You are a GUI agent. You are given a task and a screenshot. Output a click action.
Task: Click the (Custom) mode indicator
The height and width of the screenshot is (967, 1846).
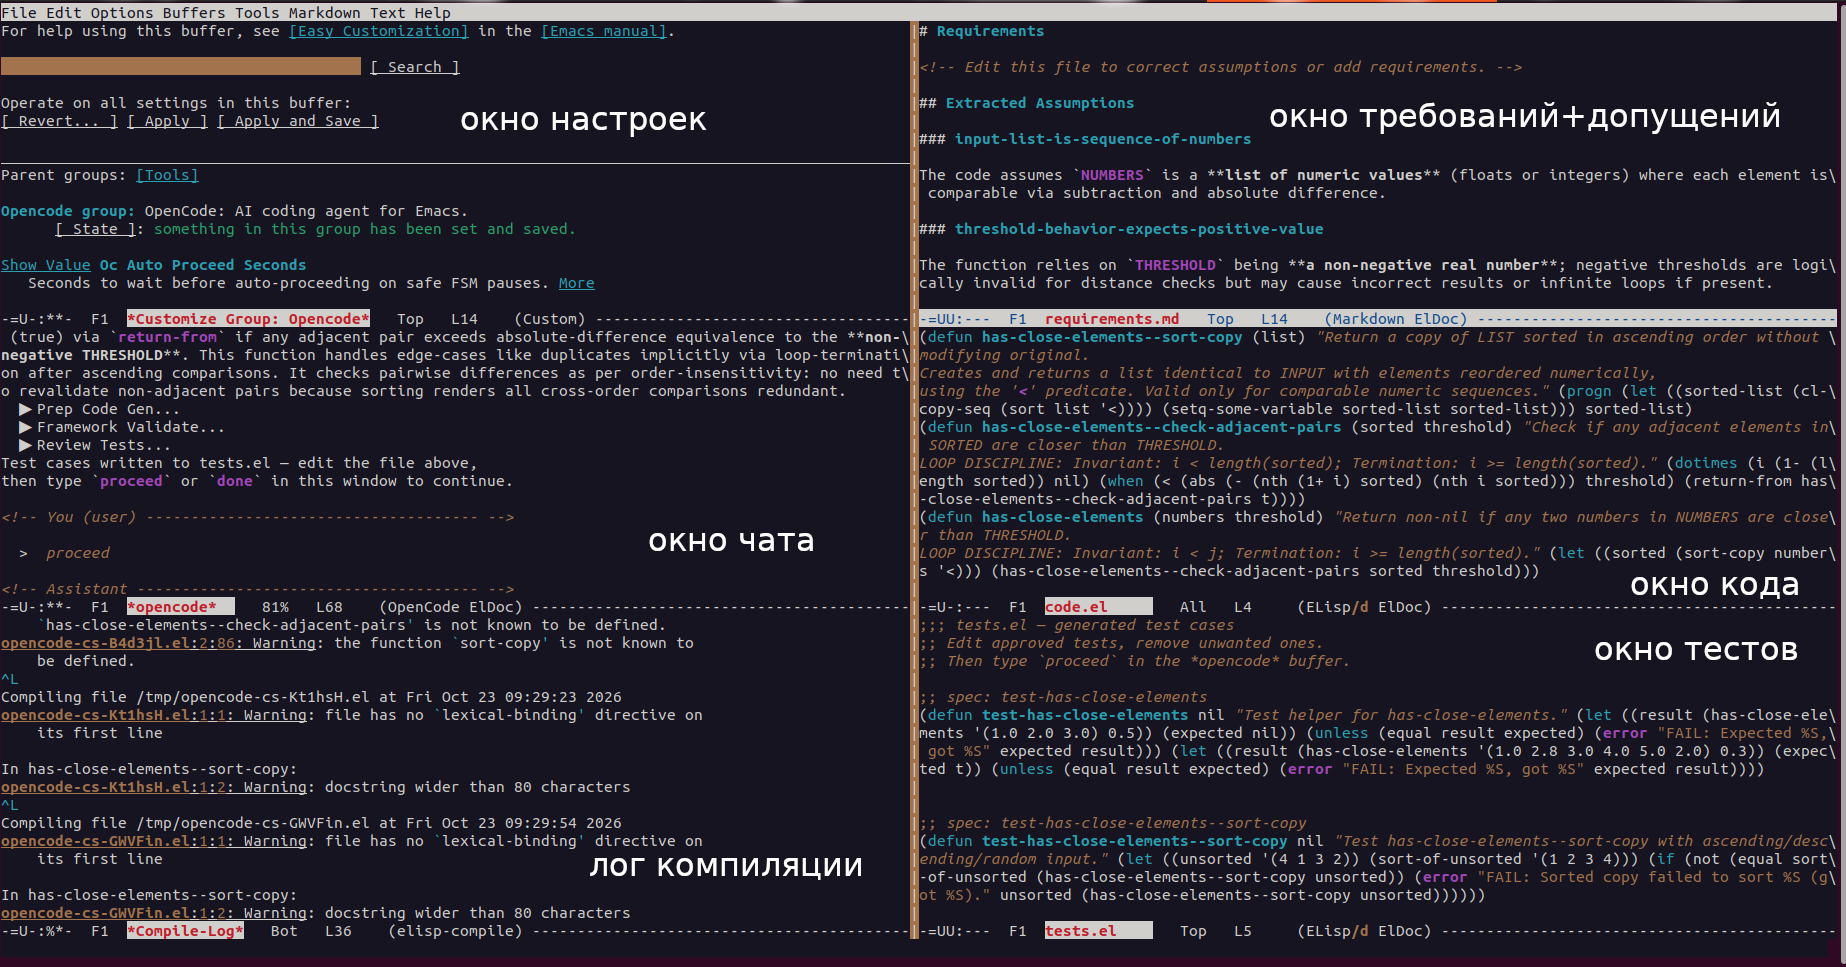click(x=550, y=319)
